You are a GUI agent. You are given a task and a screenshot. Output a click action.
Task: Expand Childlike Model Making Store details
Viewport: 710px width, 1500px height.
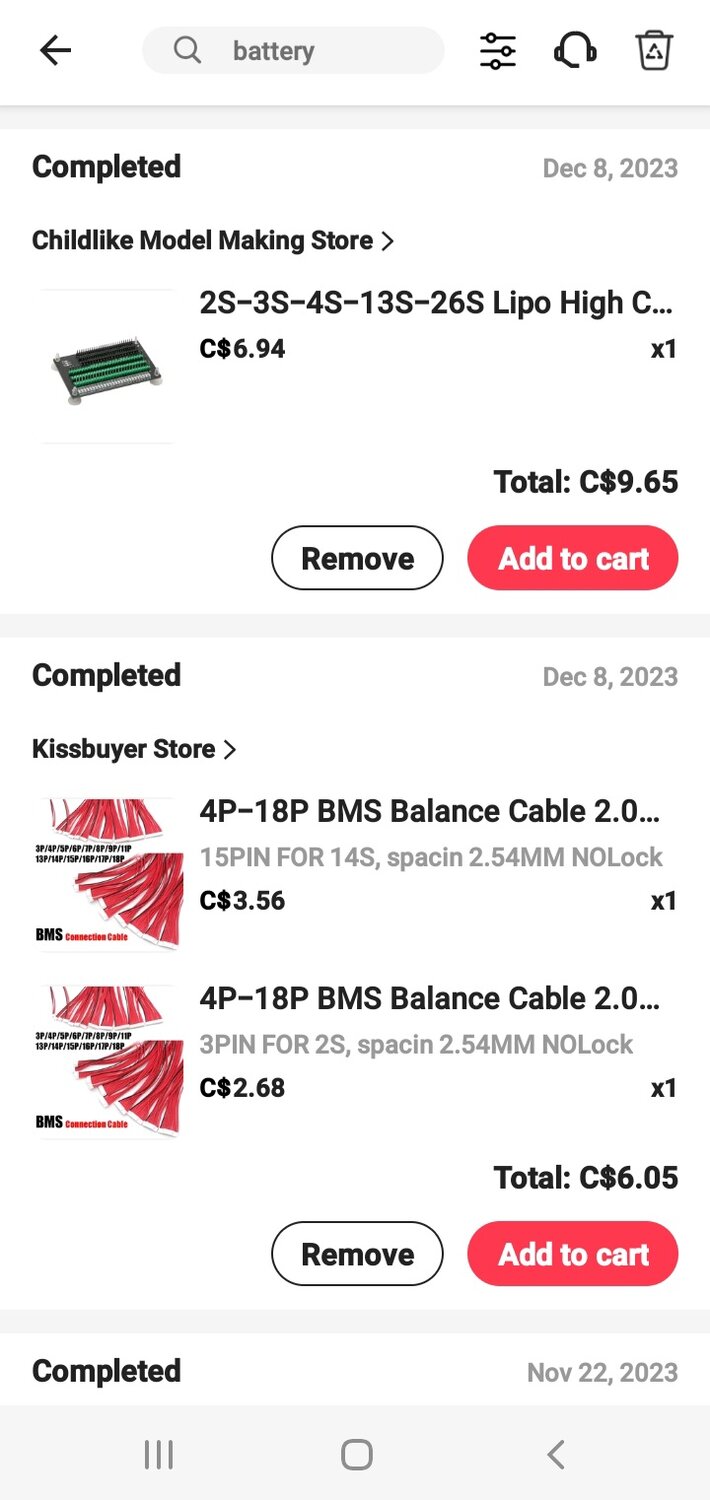388,240
